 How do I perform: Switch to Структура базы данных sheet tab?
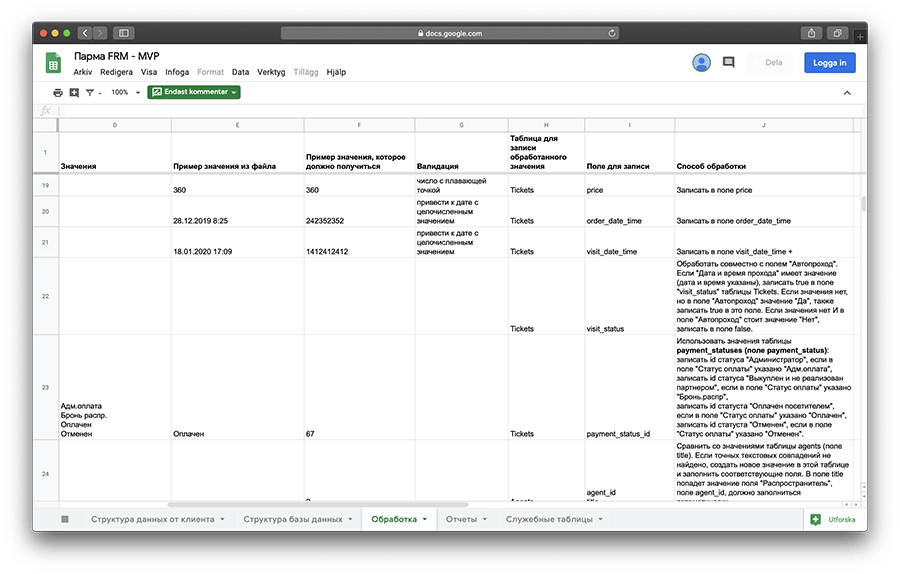[292, 519]
